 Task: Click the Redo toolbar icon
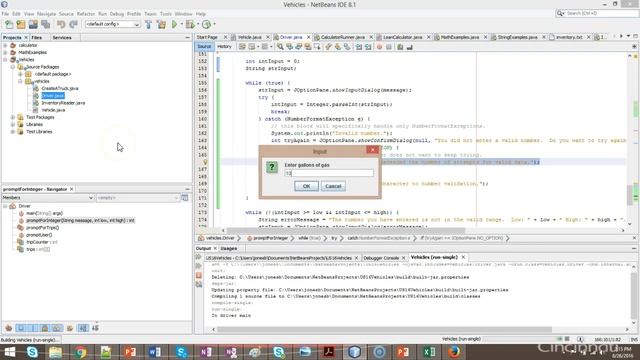point(73,24)
